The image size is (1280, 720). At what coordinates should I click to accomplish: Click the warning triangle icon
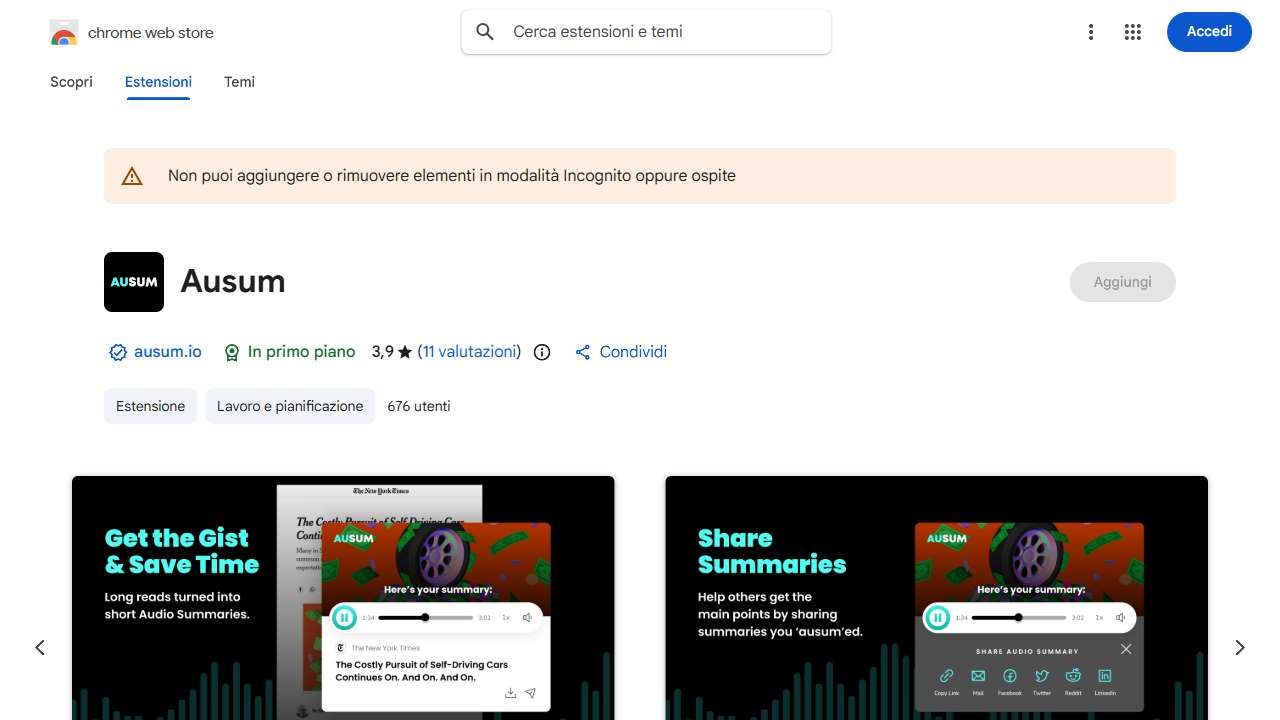132,176
